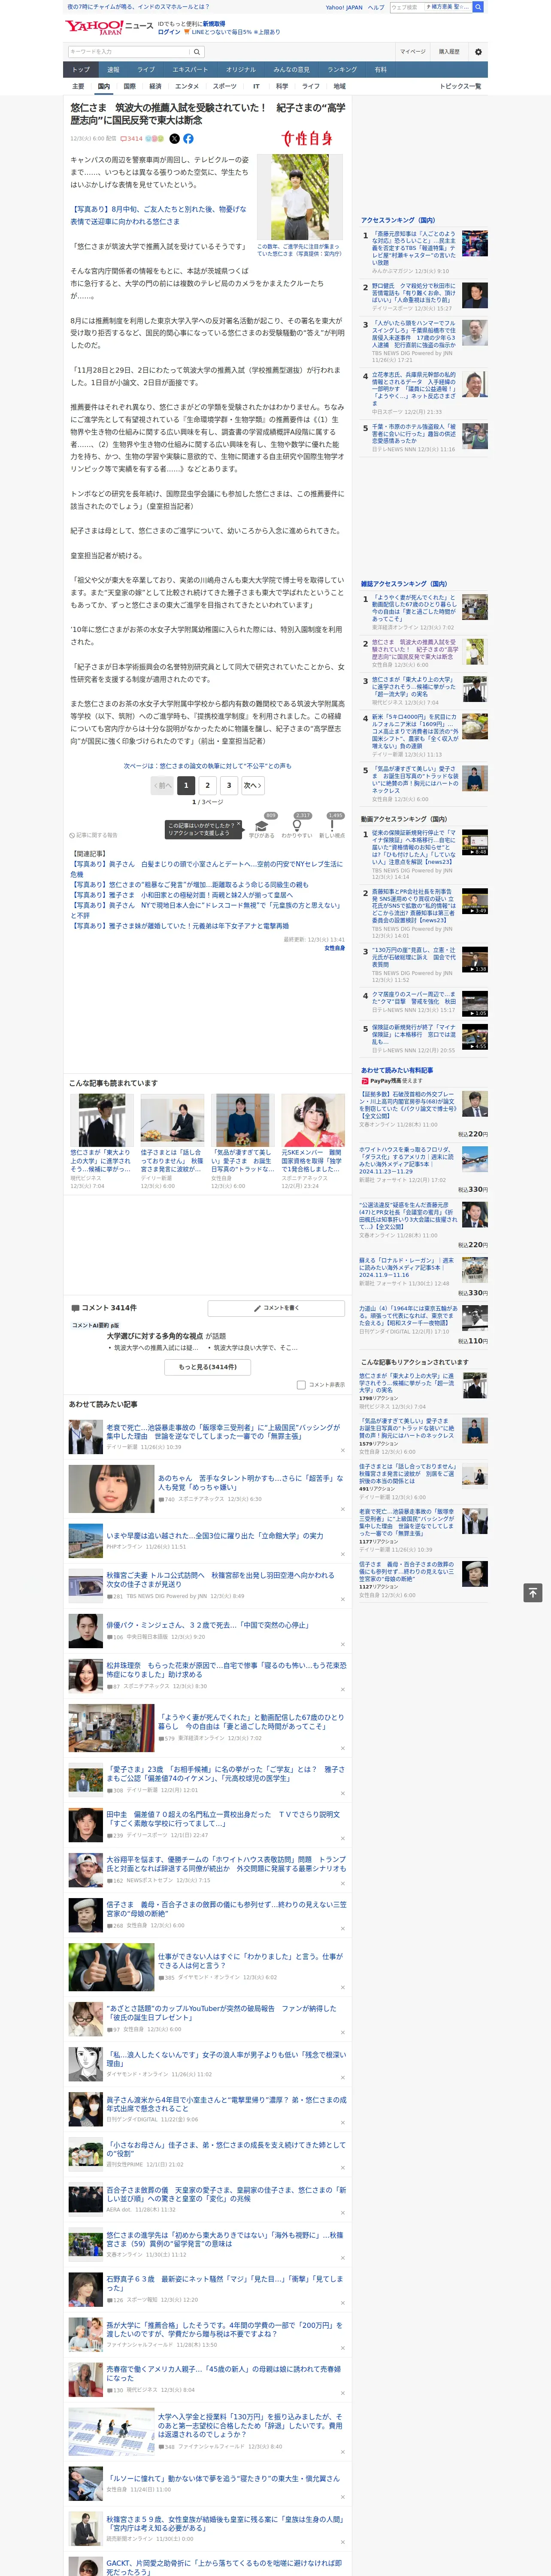Open 松井珠理奈 article link

(x=226, y=1671)
